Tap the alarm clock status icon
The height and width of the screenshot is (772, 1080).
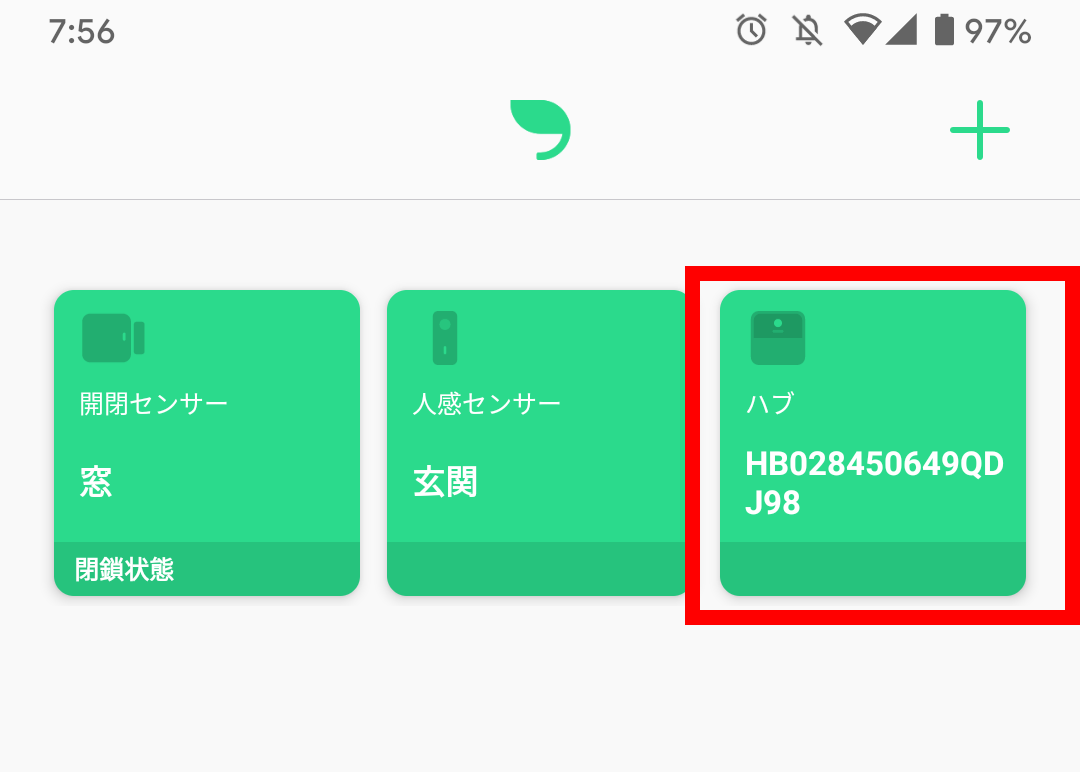click(751, 30)
